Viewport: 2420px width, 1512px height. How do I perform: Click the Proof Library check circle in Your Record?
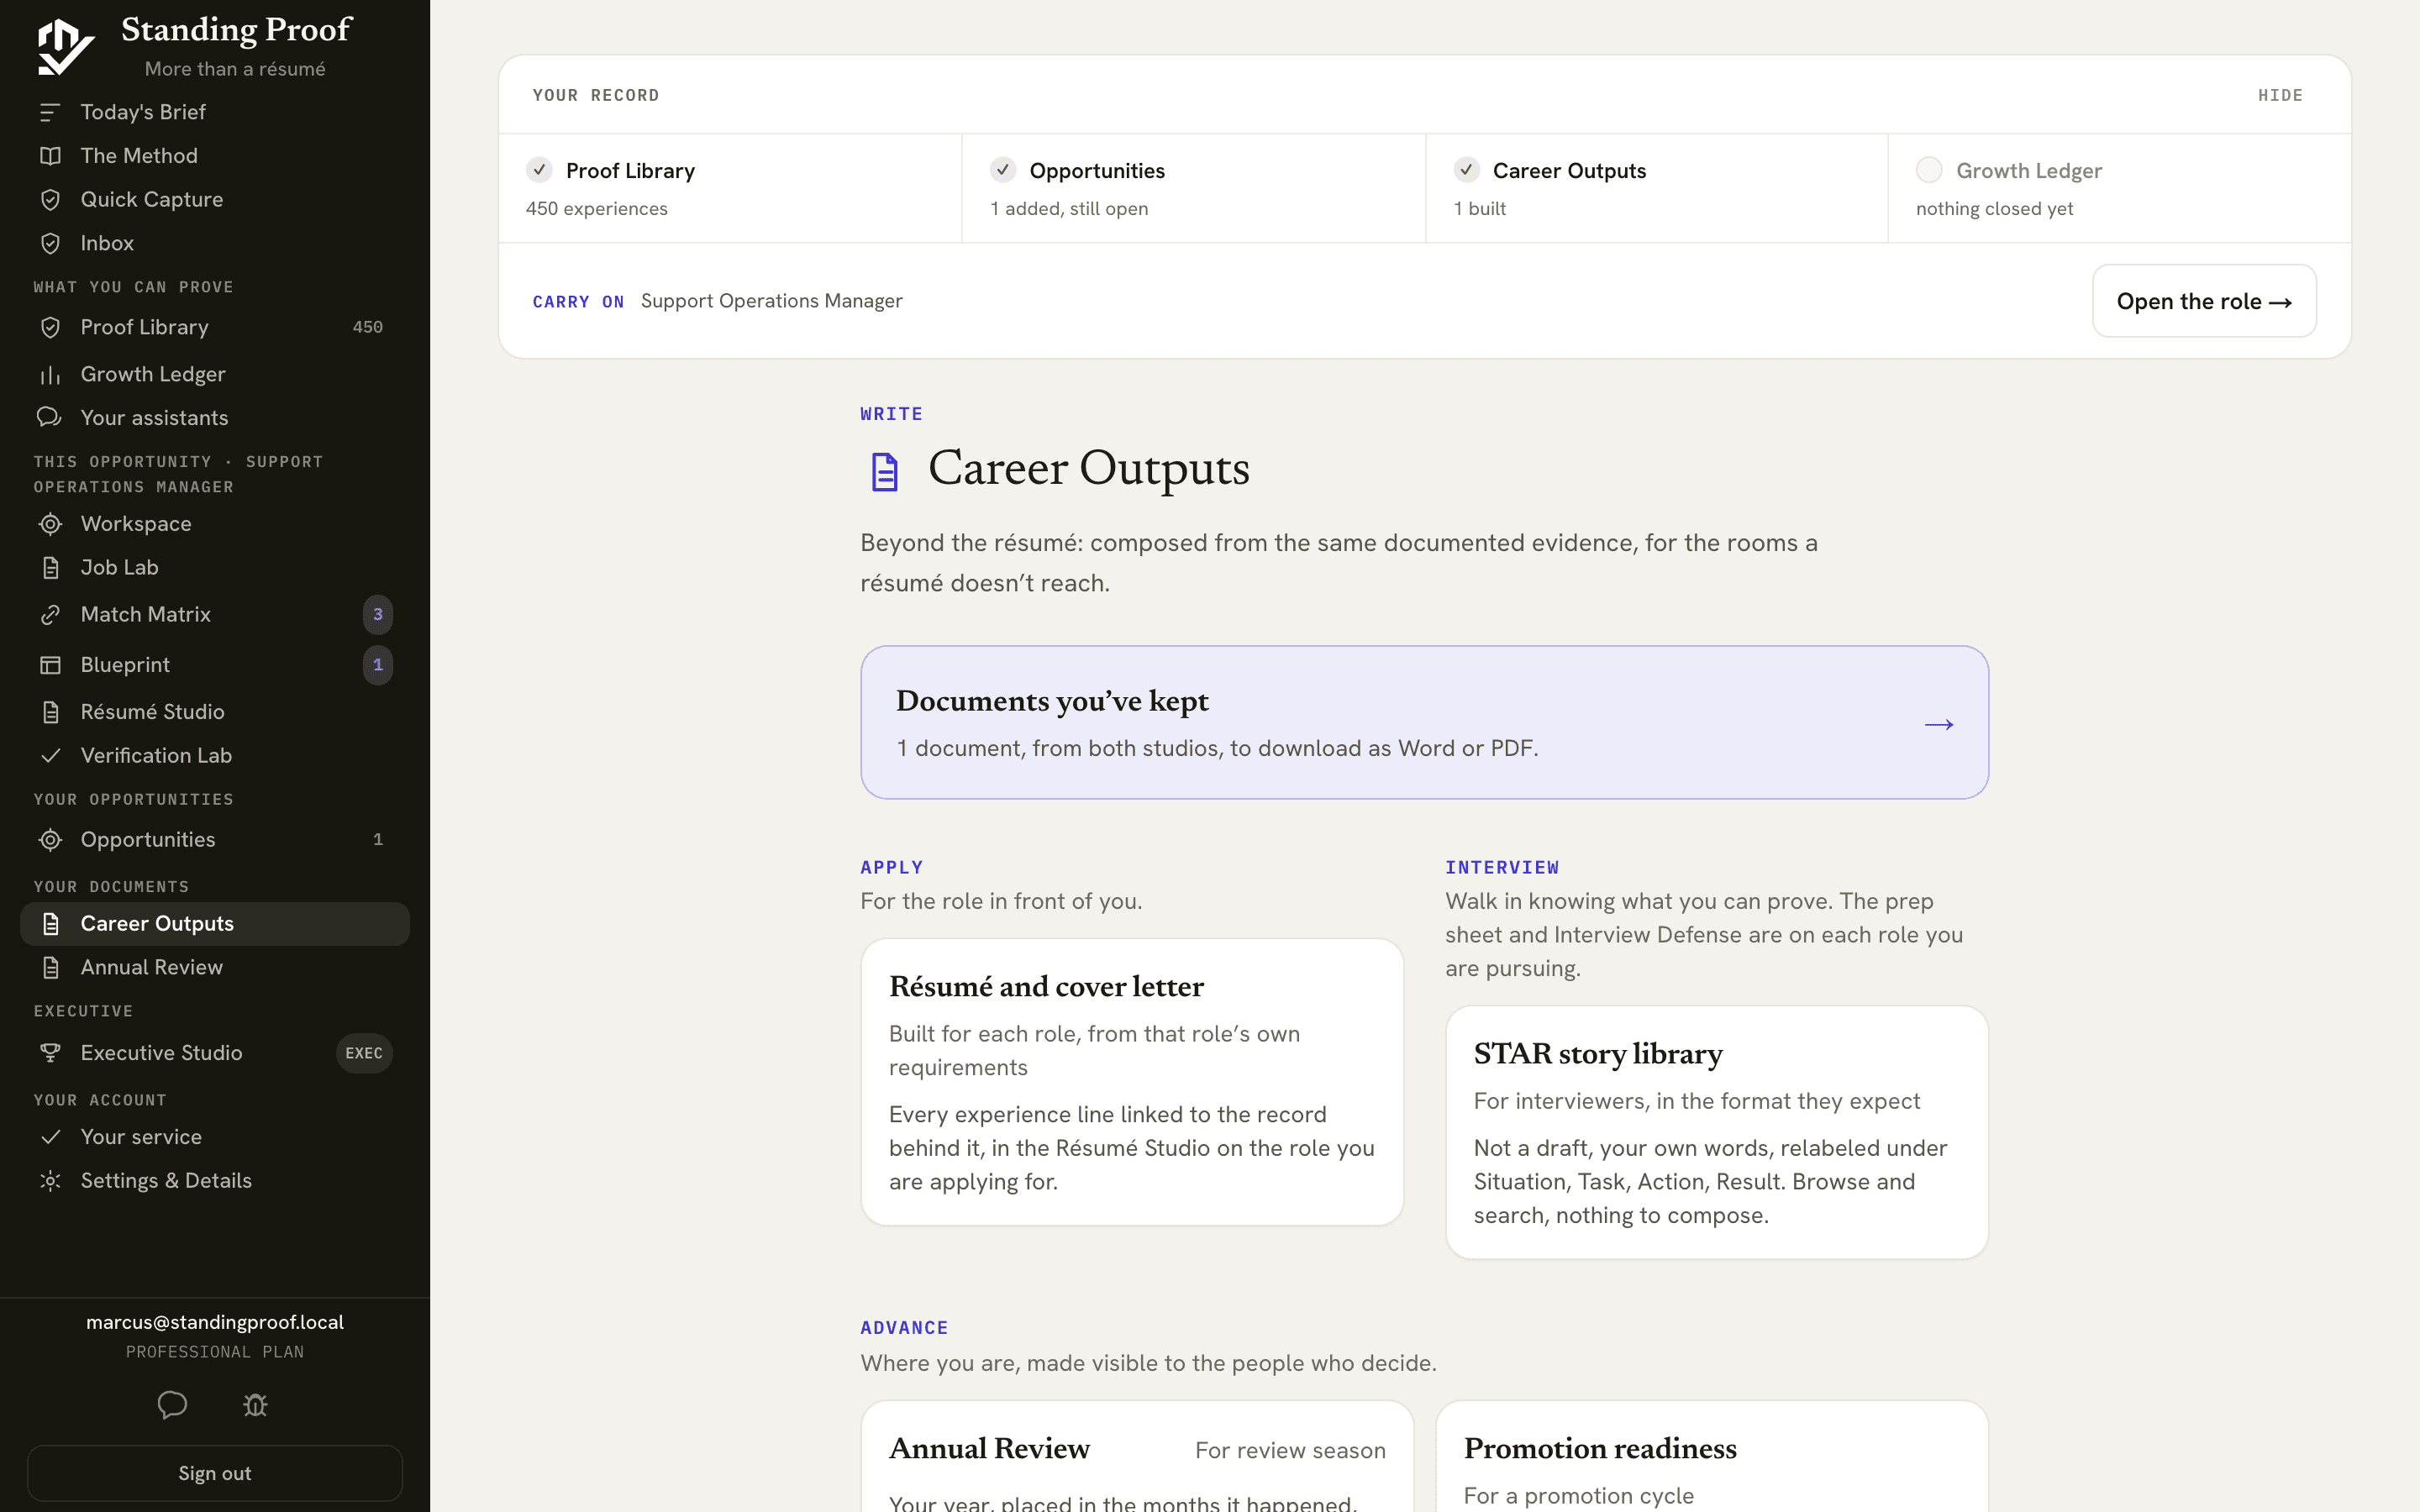539,170
